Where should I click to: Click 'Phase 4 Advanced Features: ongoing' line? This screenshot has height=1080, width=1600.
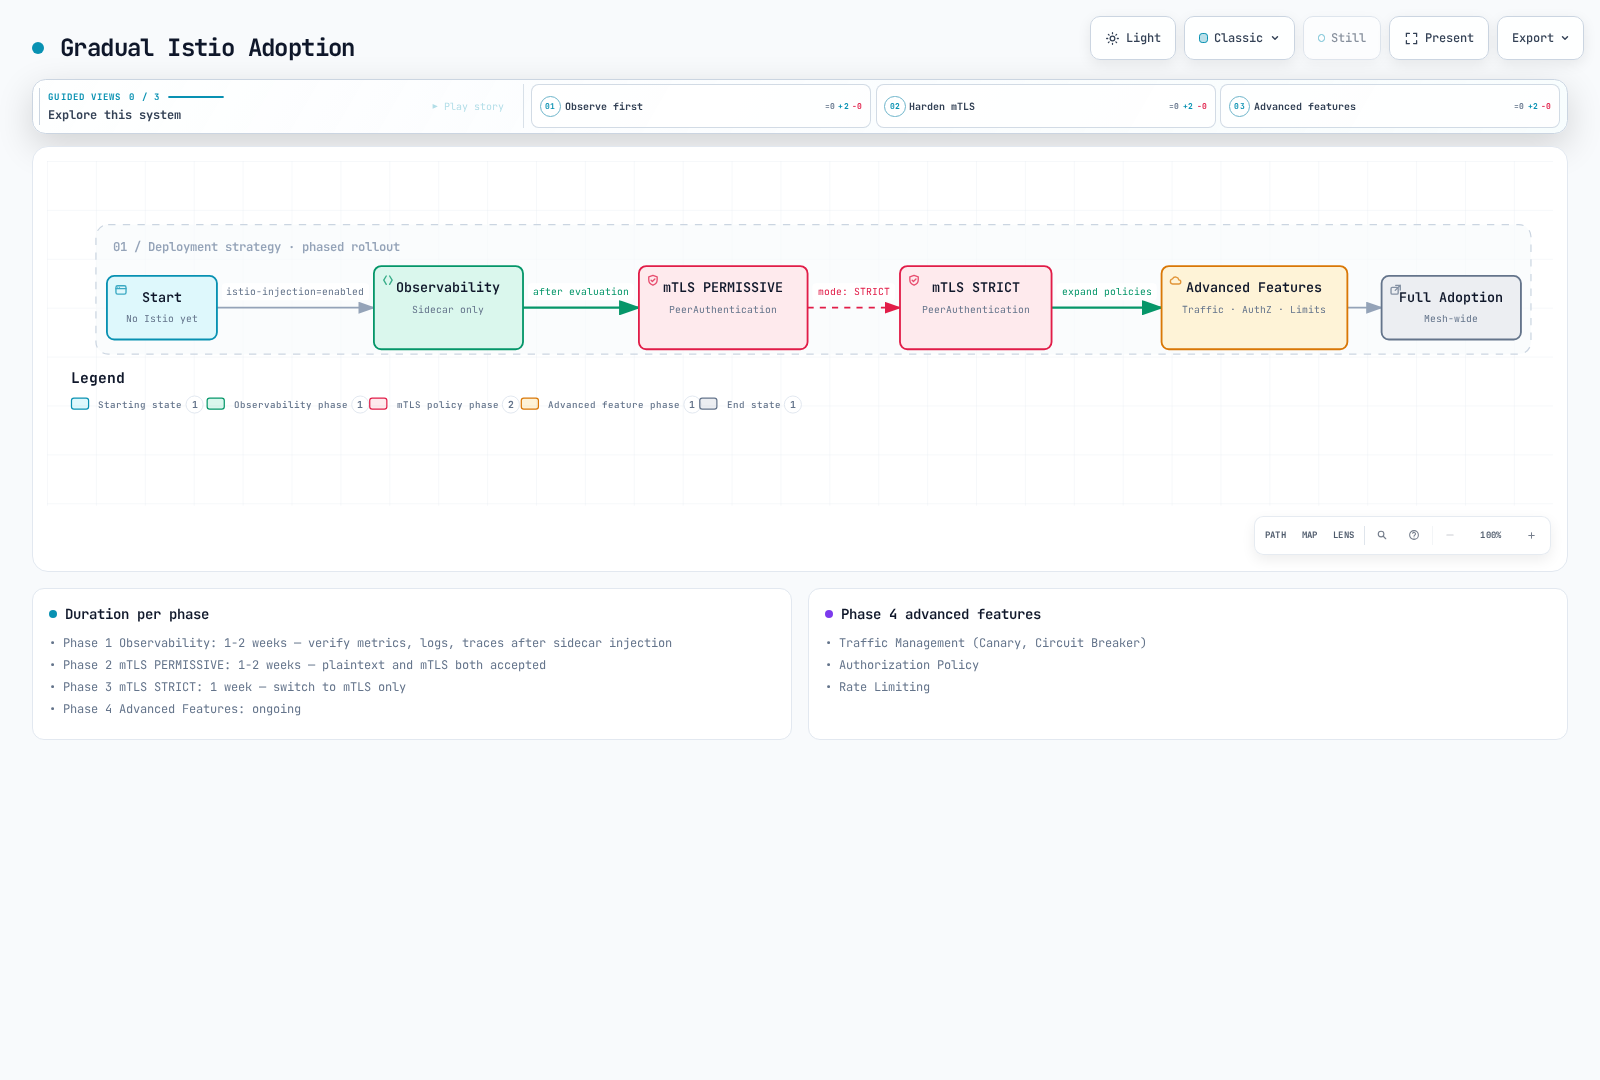tap(182, 709)
